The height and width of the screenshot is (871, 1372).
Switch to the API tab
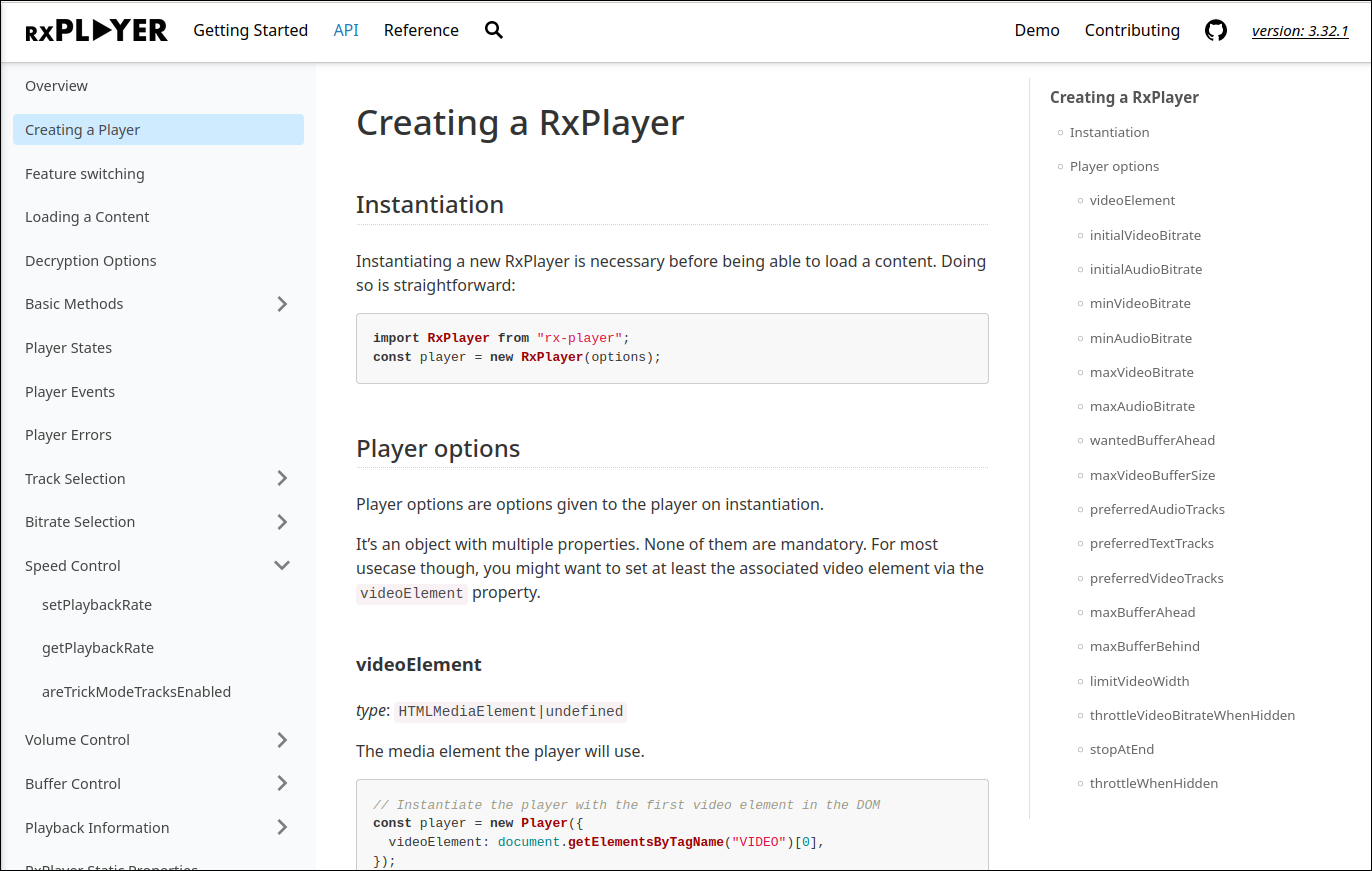pos(346,30)
